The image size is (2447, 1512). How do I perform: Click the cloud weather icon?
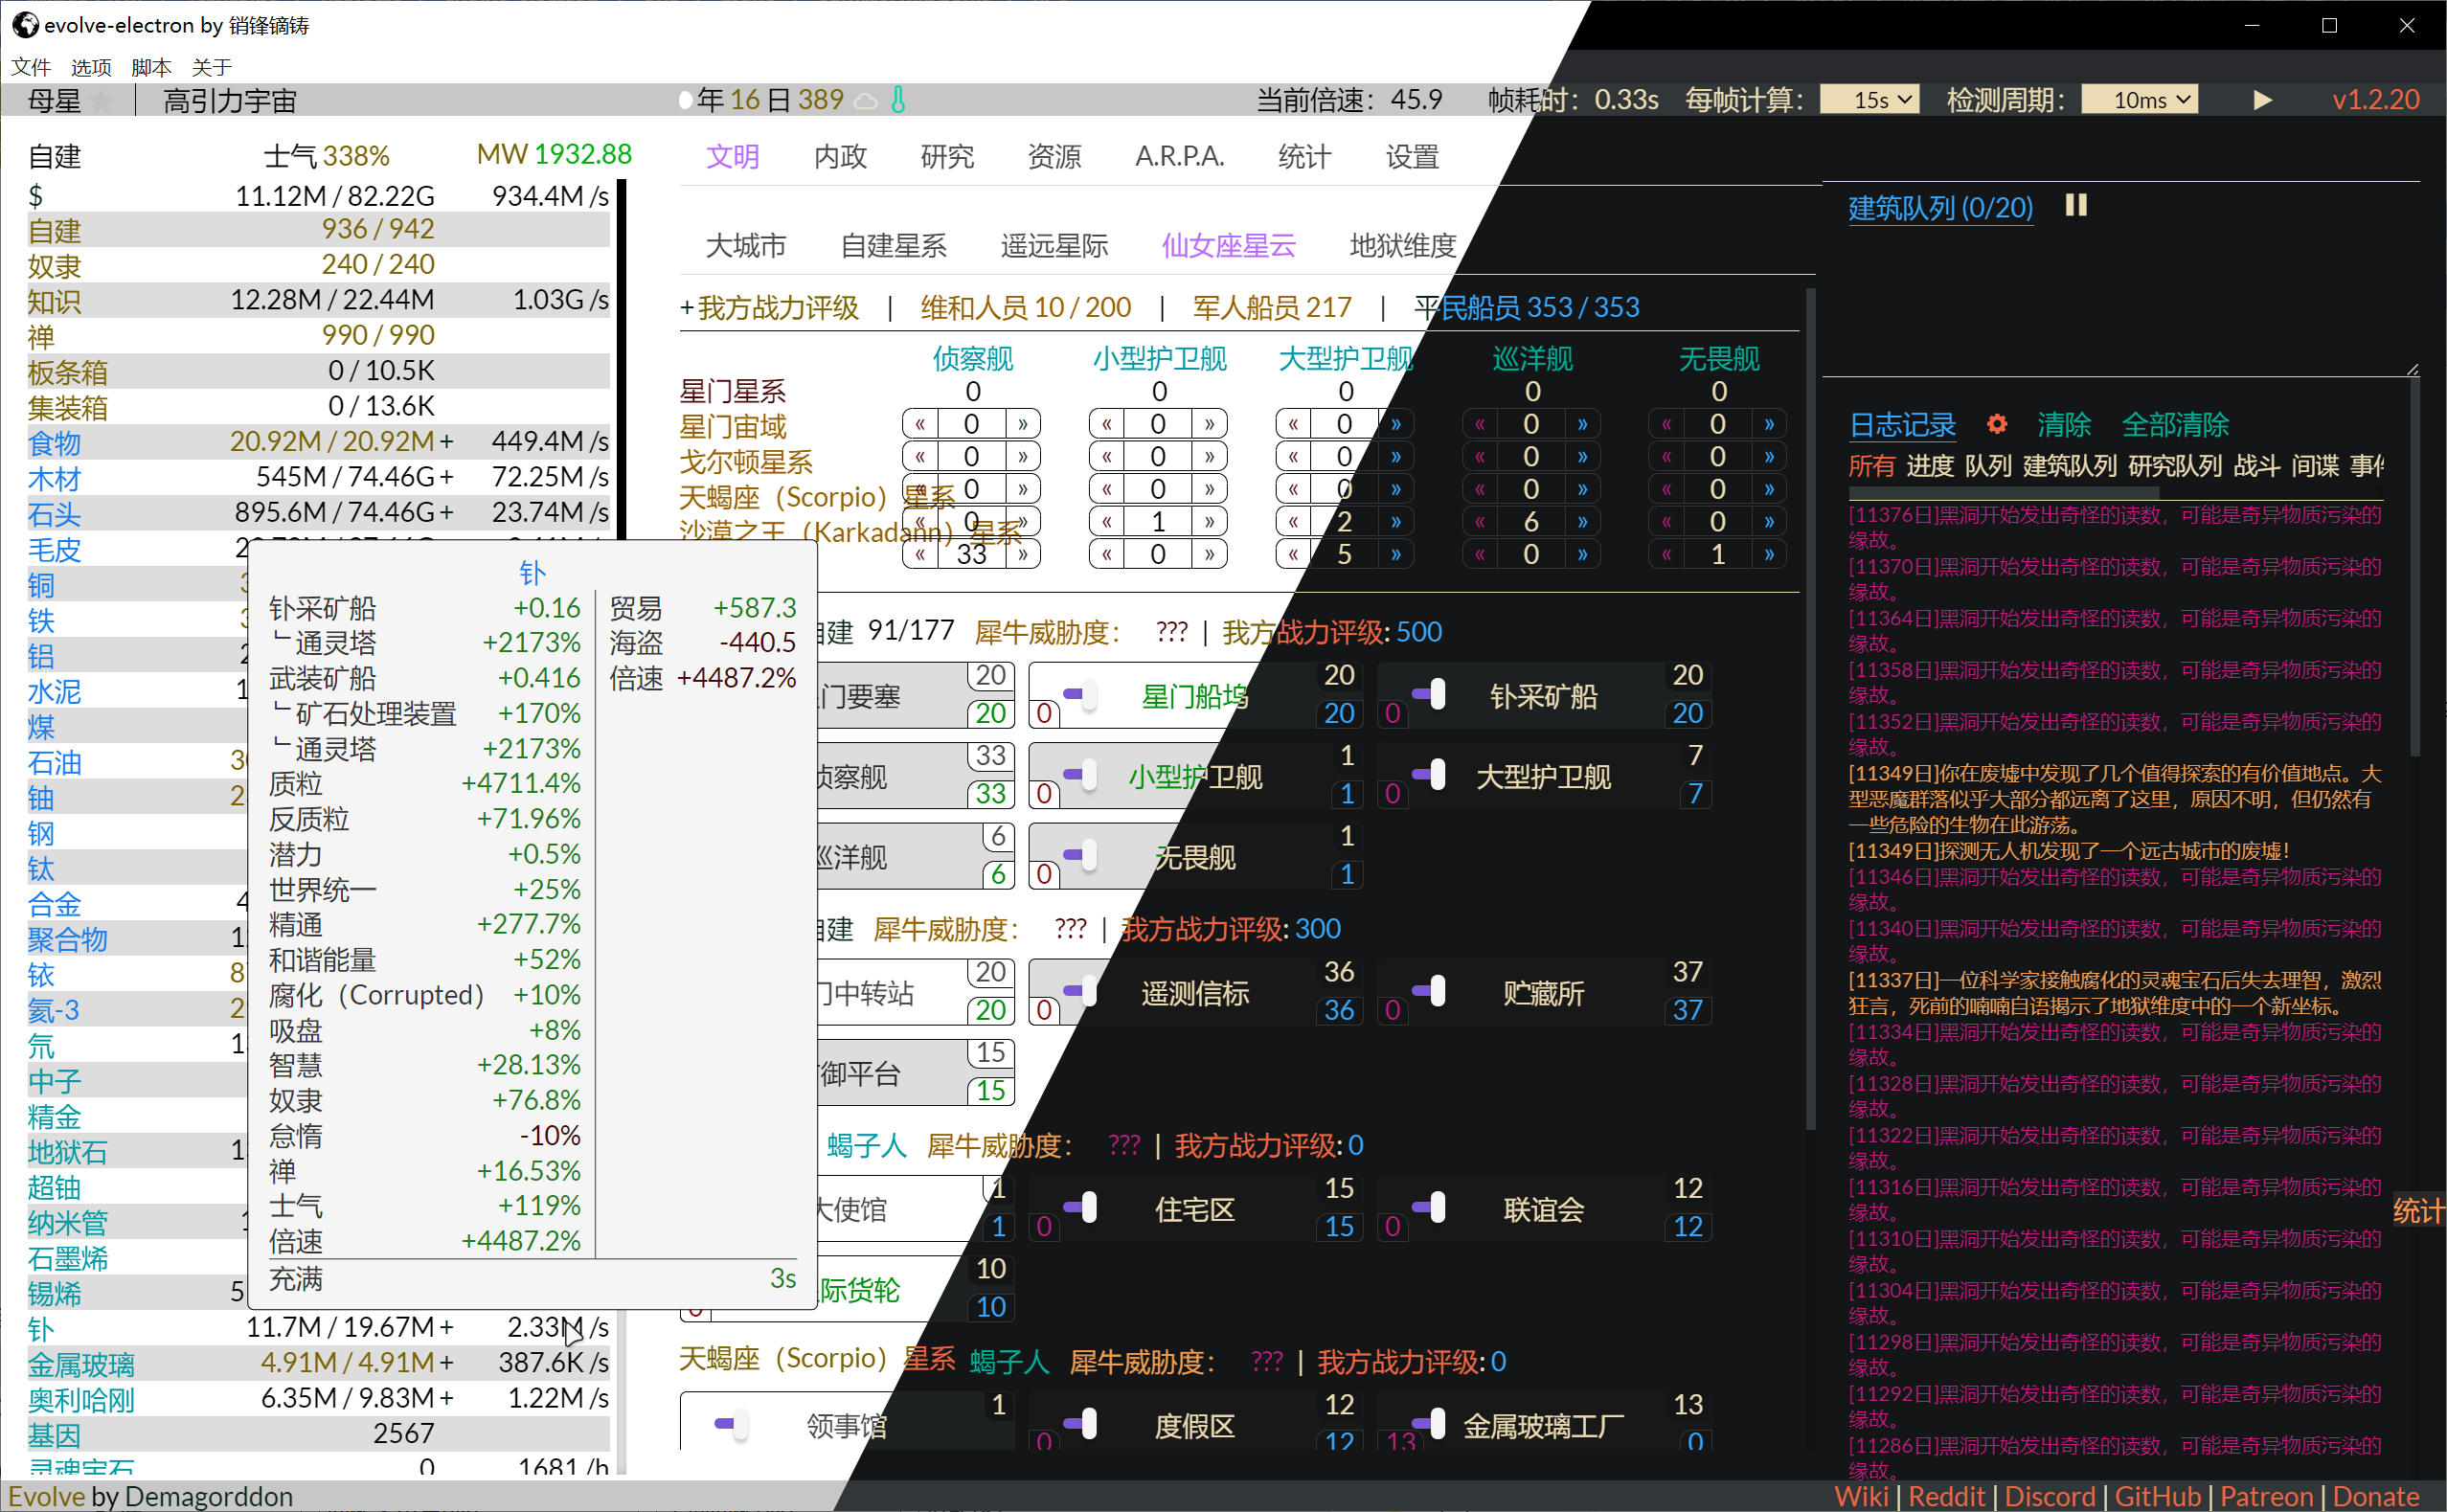click(x=866, y=101)
